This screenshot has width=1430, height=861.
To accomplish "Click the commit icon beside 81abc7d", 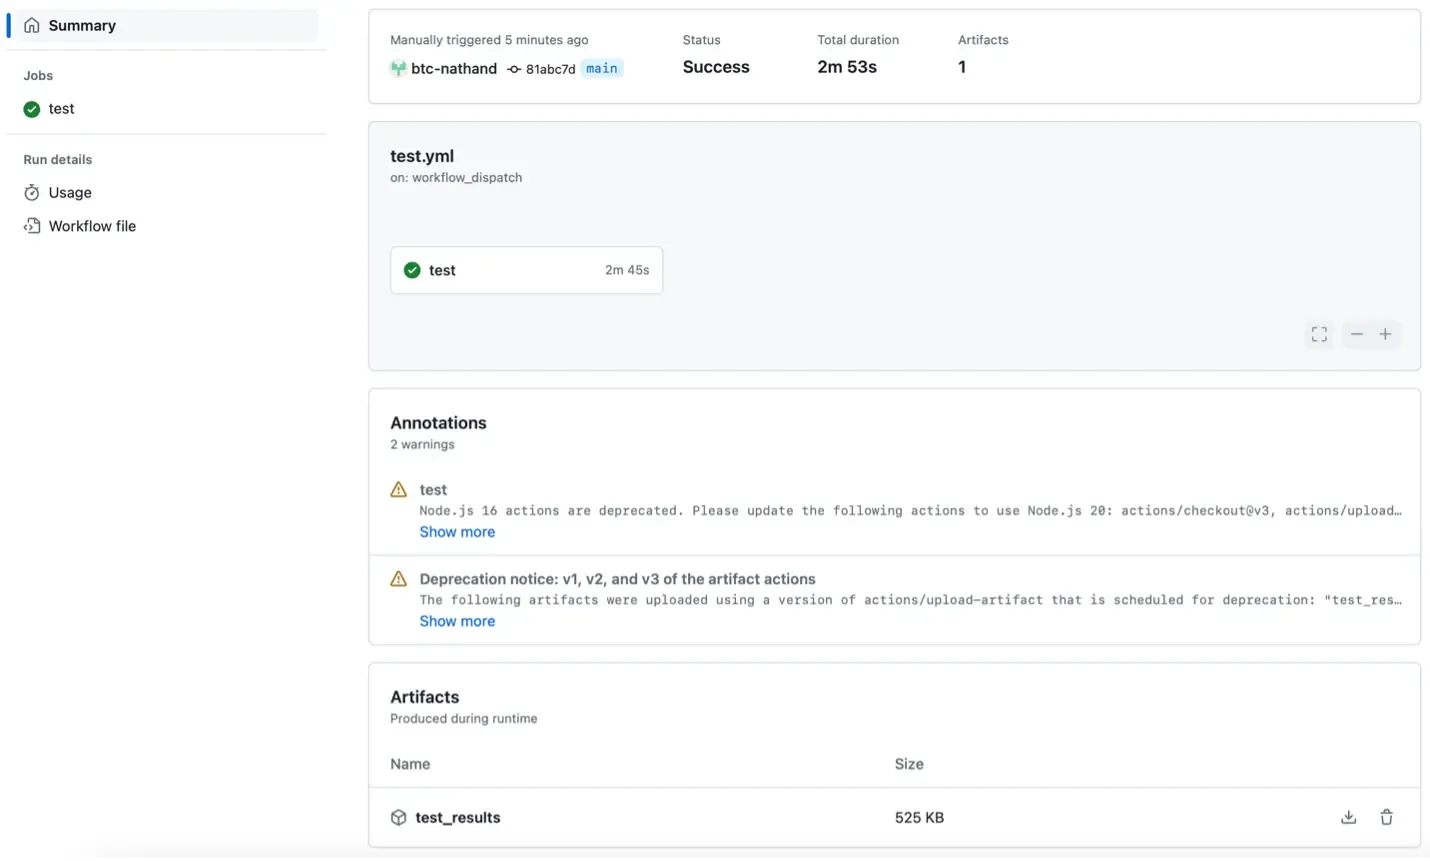I will 514,69.
